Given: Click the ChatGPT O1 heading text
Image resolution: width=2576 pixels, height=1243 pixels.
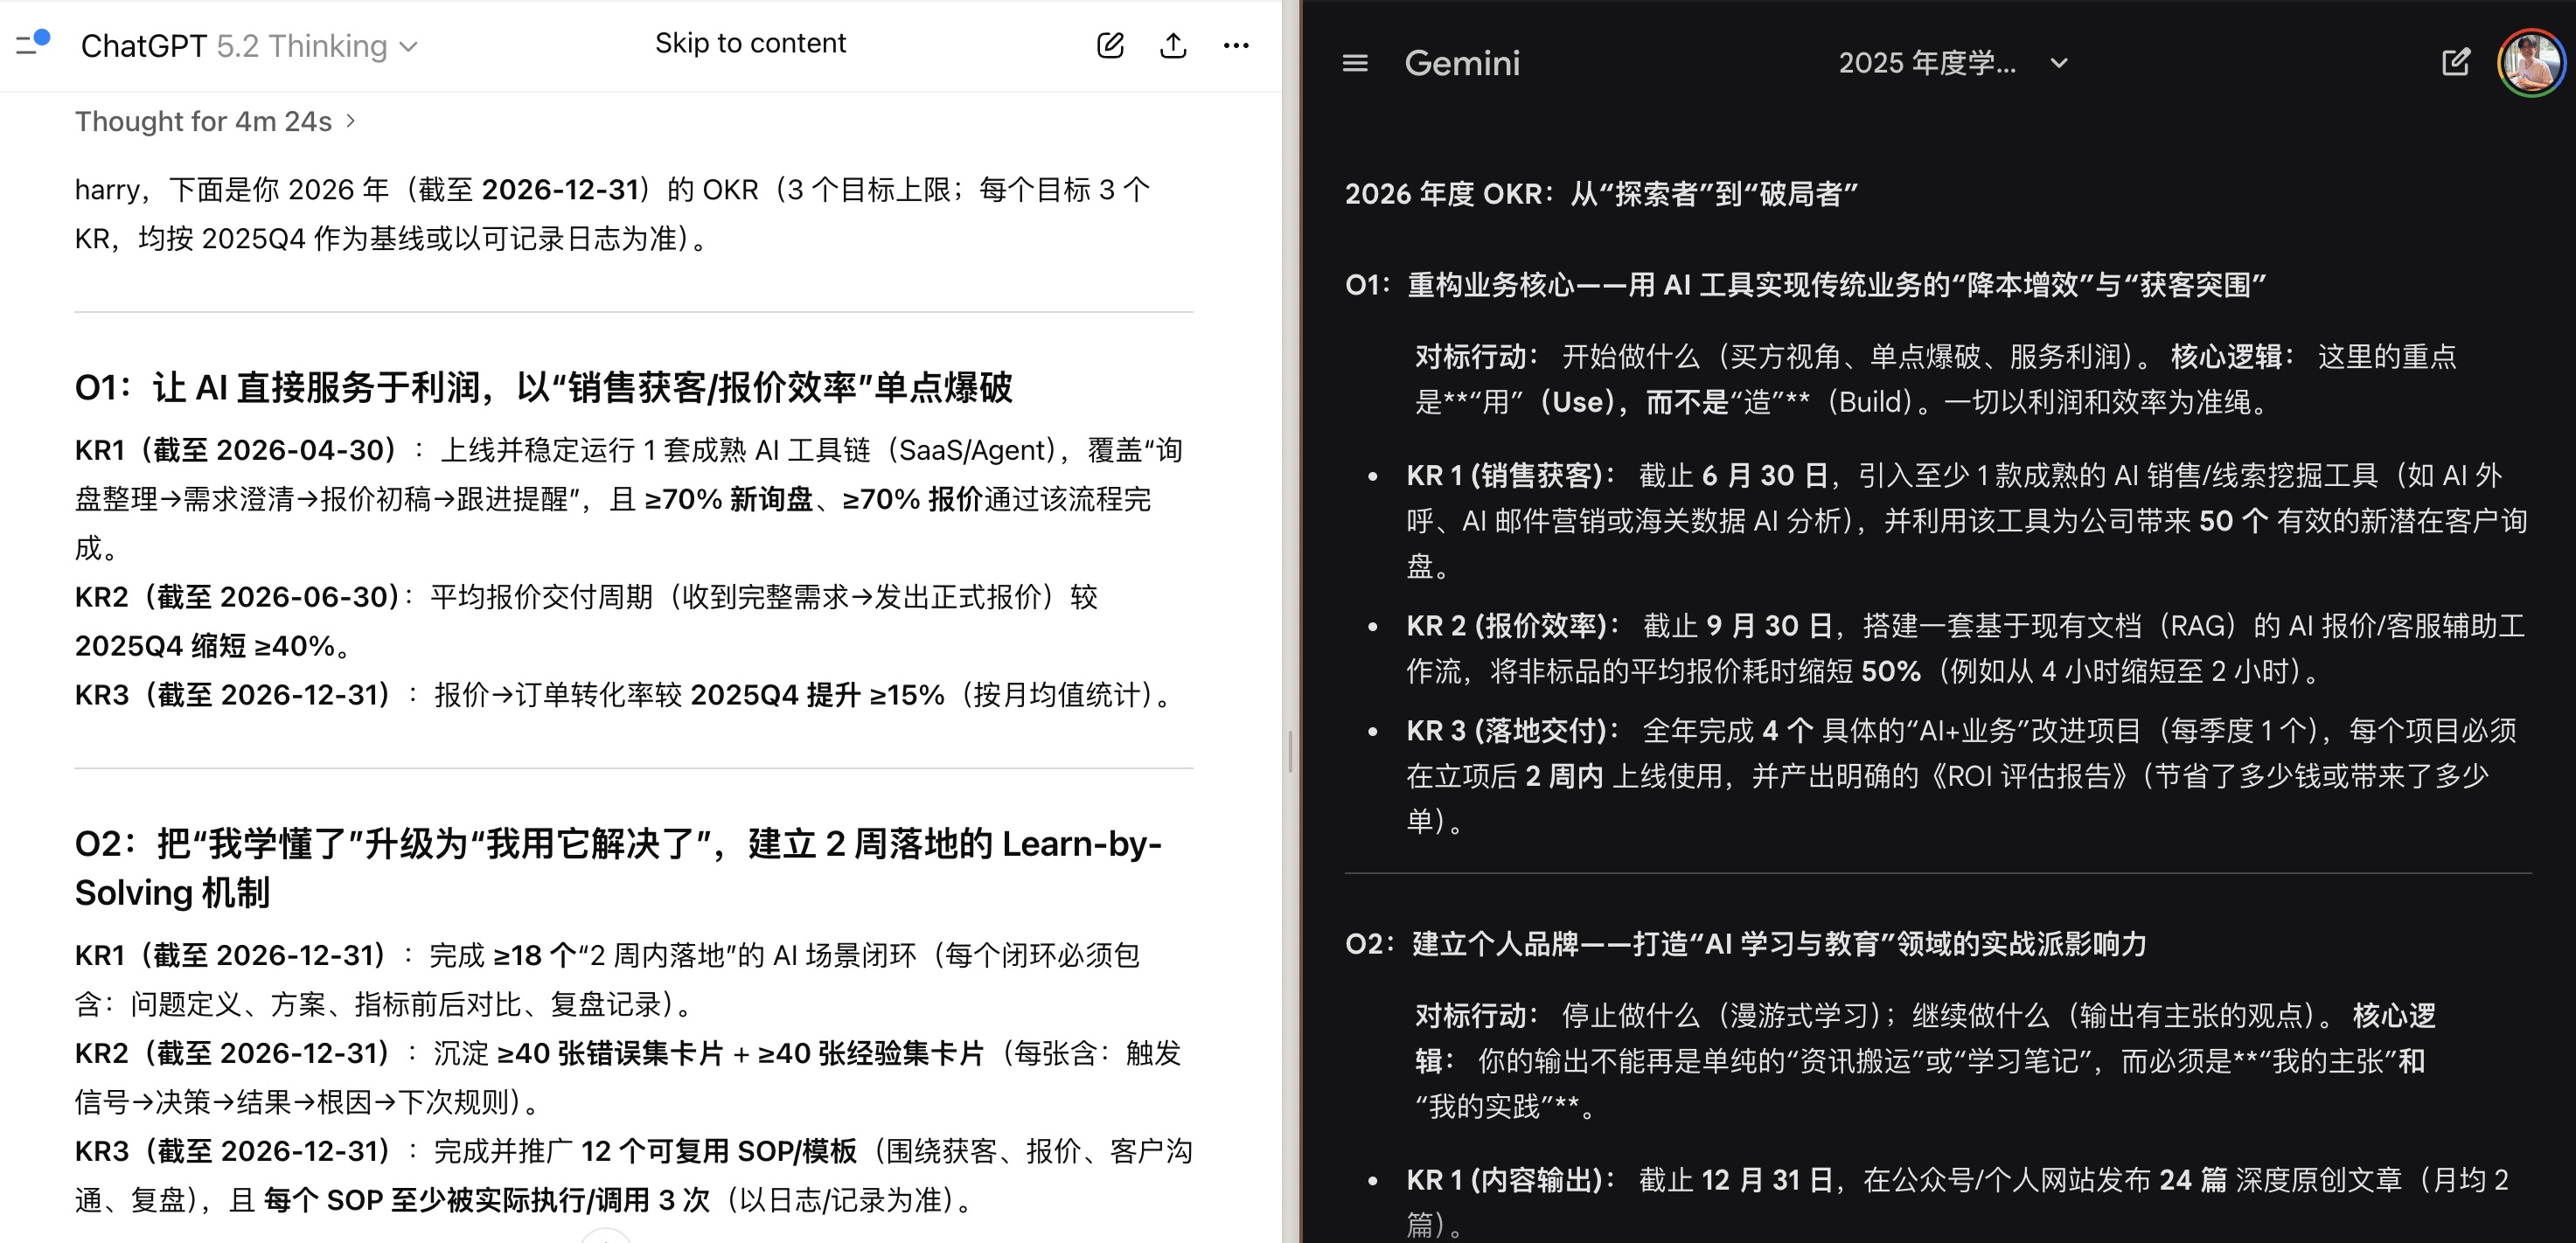Looking at the screenshot, I should point(543,387).
